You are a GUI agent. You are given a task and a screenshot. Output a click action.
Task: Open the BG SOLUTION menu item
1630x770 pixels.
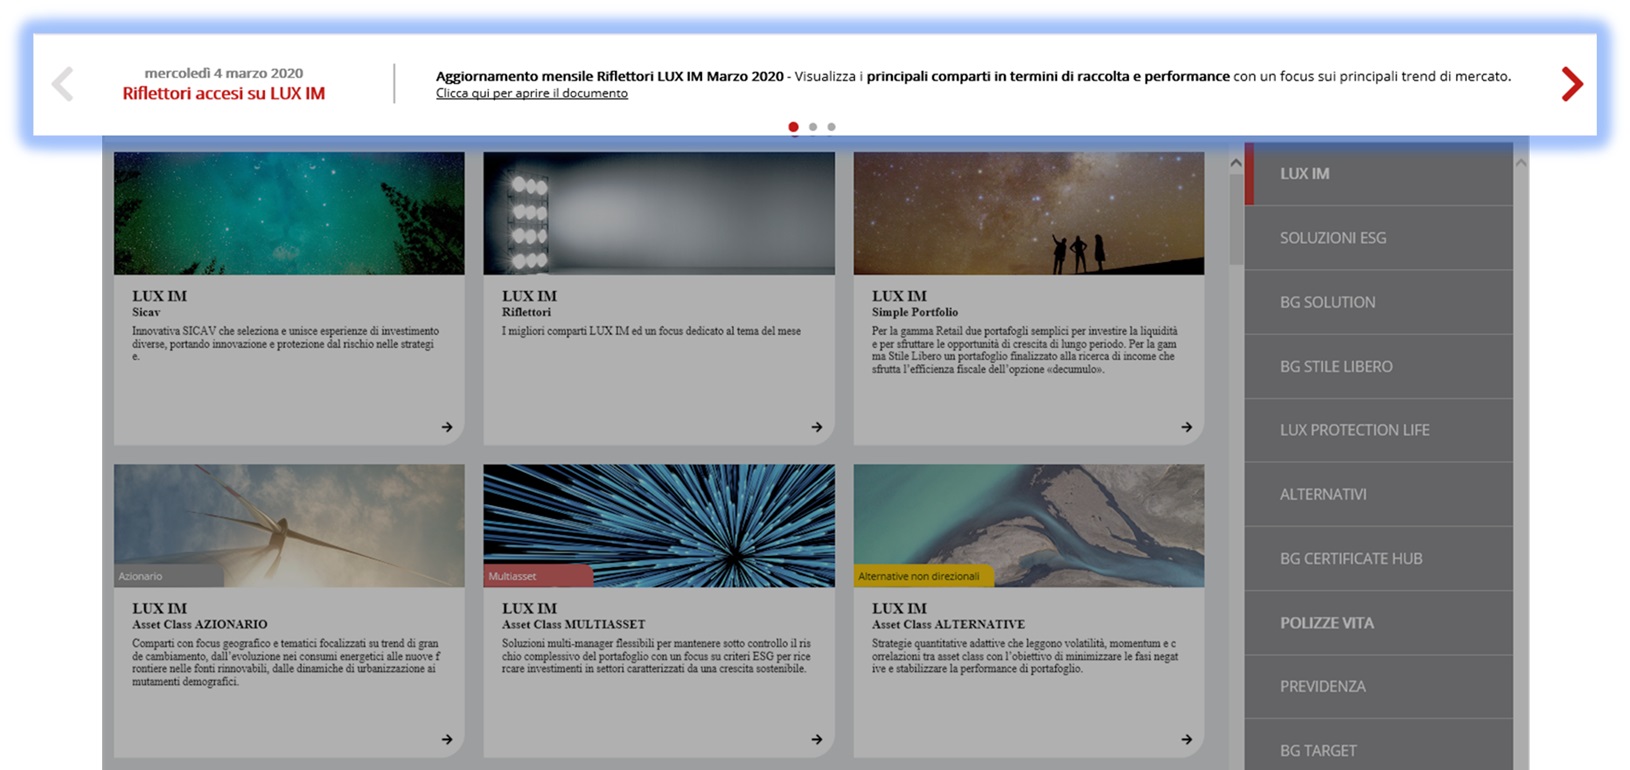click(x=1379, y=302)
